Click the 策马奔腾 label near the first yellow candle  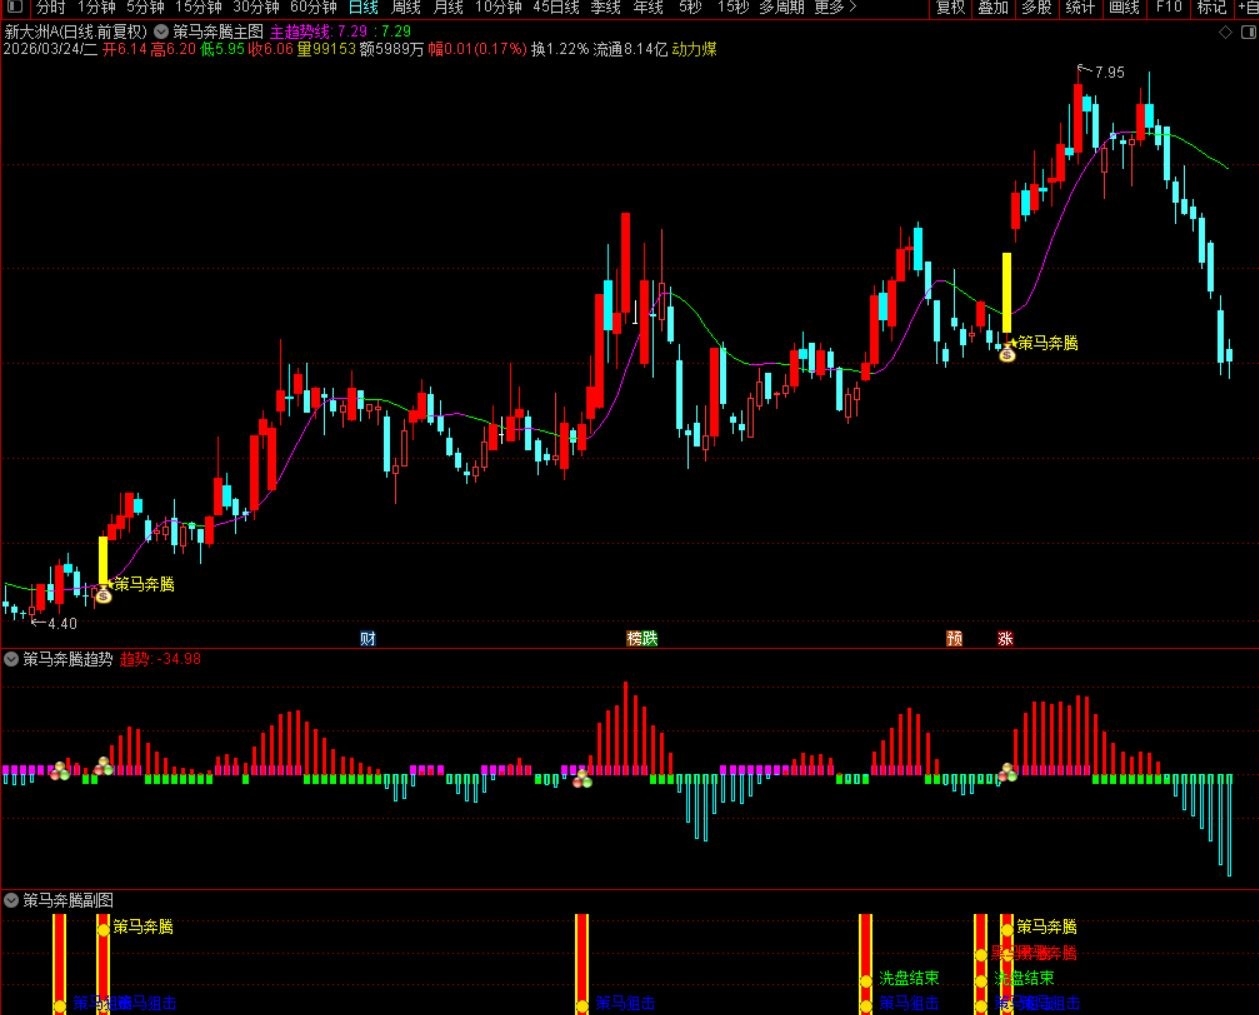point(144,584)
